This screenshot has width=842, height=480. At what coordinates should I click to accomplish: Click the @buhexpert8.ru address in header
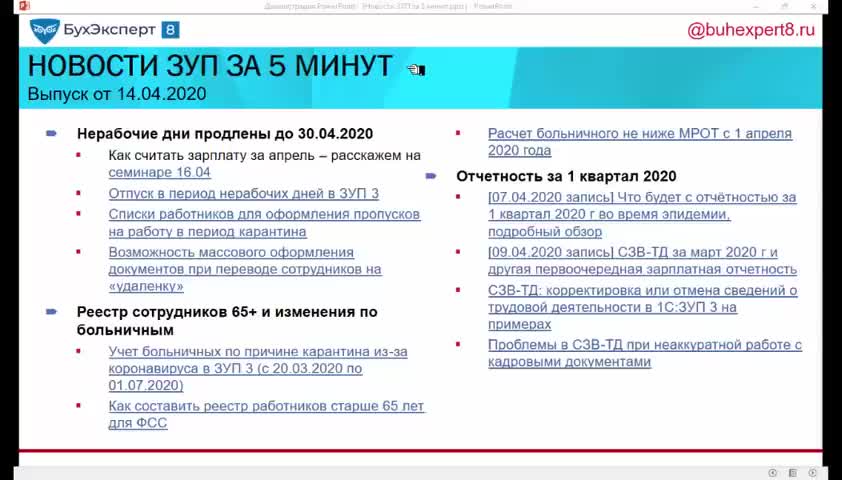pos(751,30)
